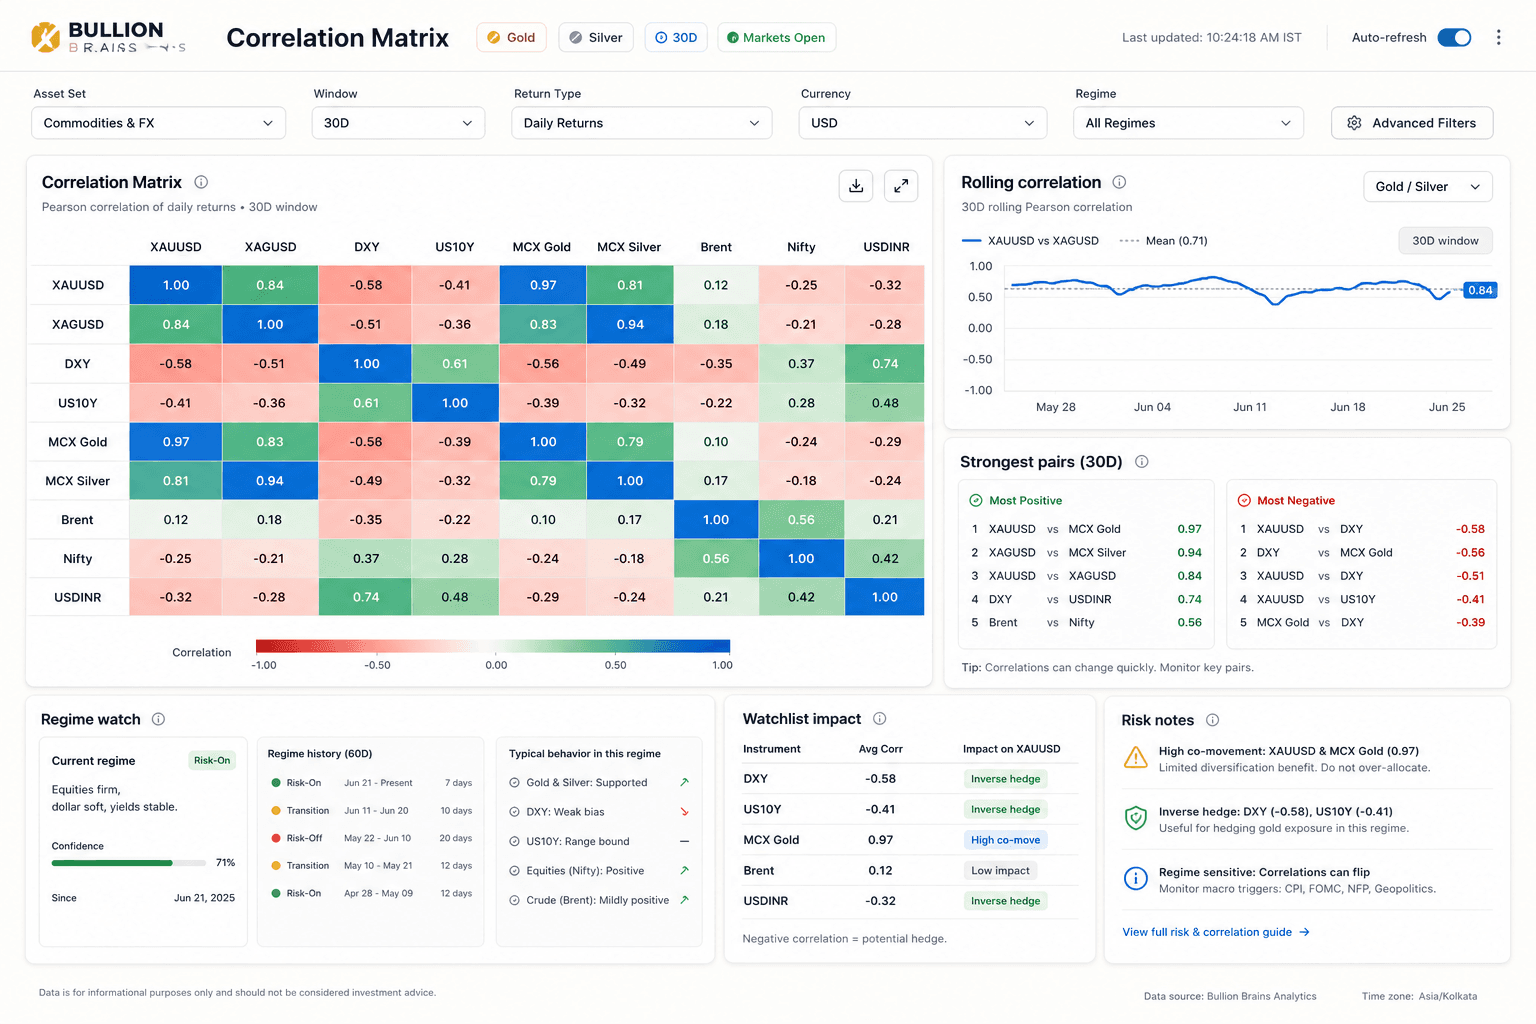Click the 0.84 rolling correlation value marker
The image size is (1536, 1024).
coord(1480,290)
